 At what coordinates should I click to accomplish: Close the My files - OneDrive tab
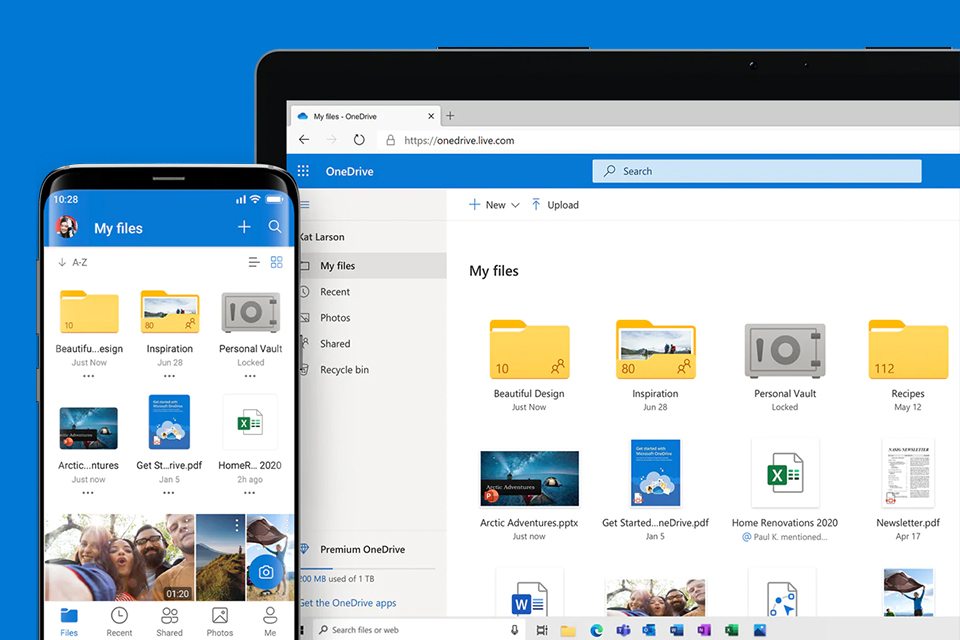click(x=431, y=116)
